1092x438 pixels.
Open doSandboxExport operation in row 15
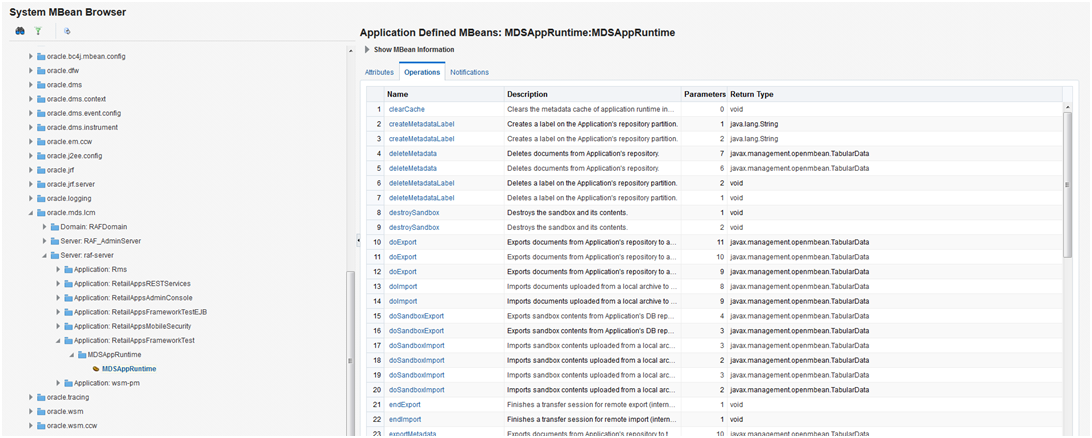(x=416, y=316)
